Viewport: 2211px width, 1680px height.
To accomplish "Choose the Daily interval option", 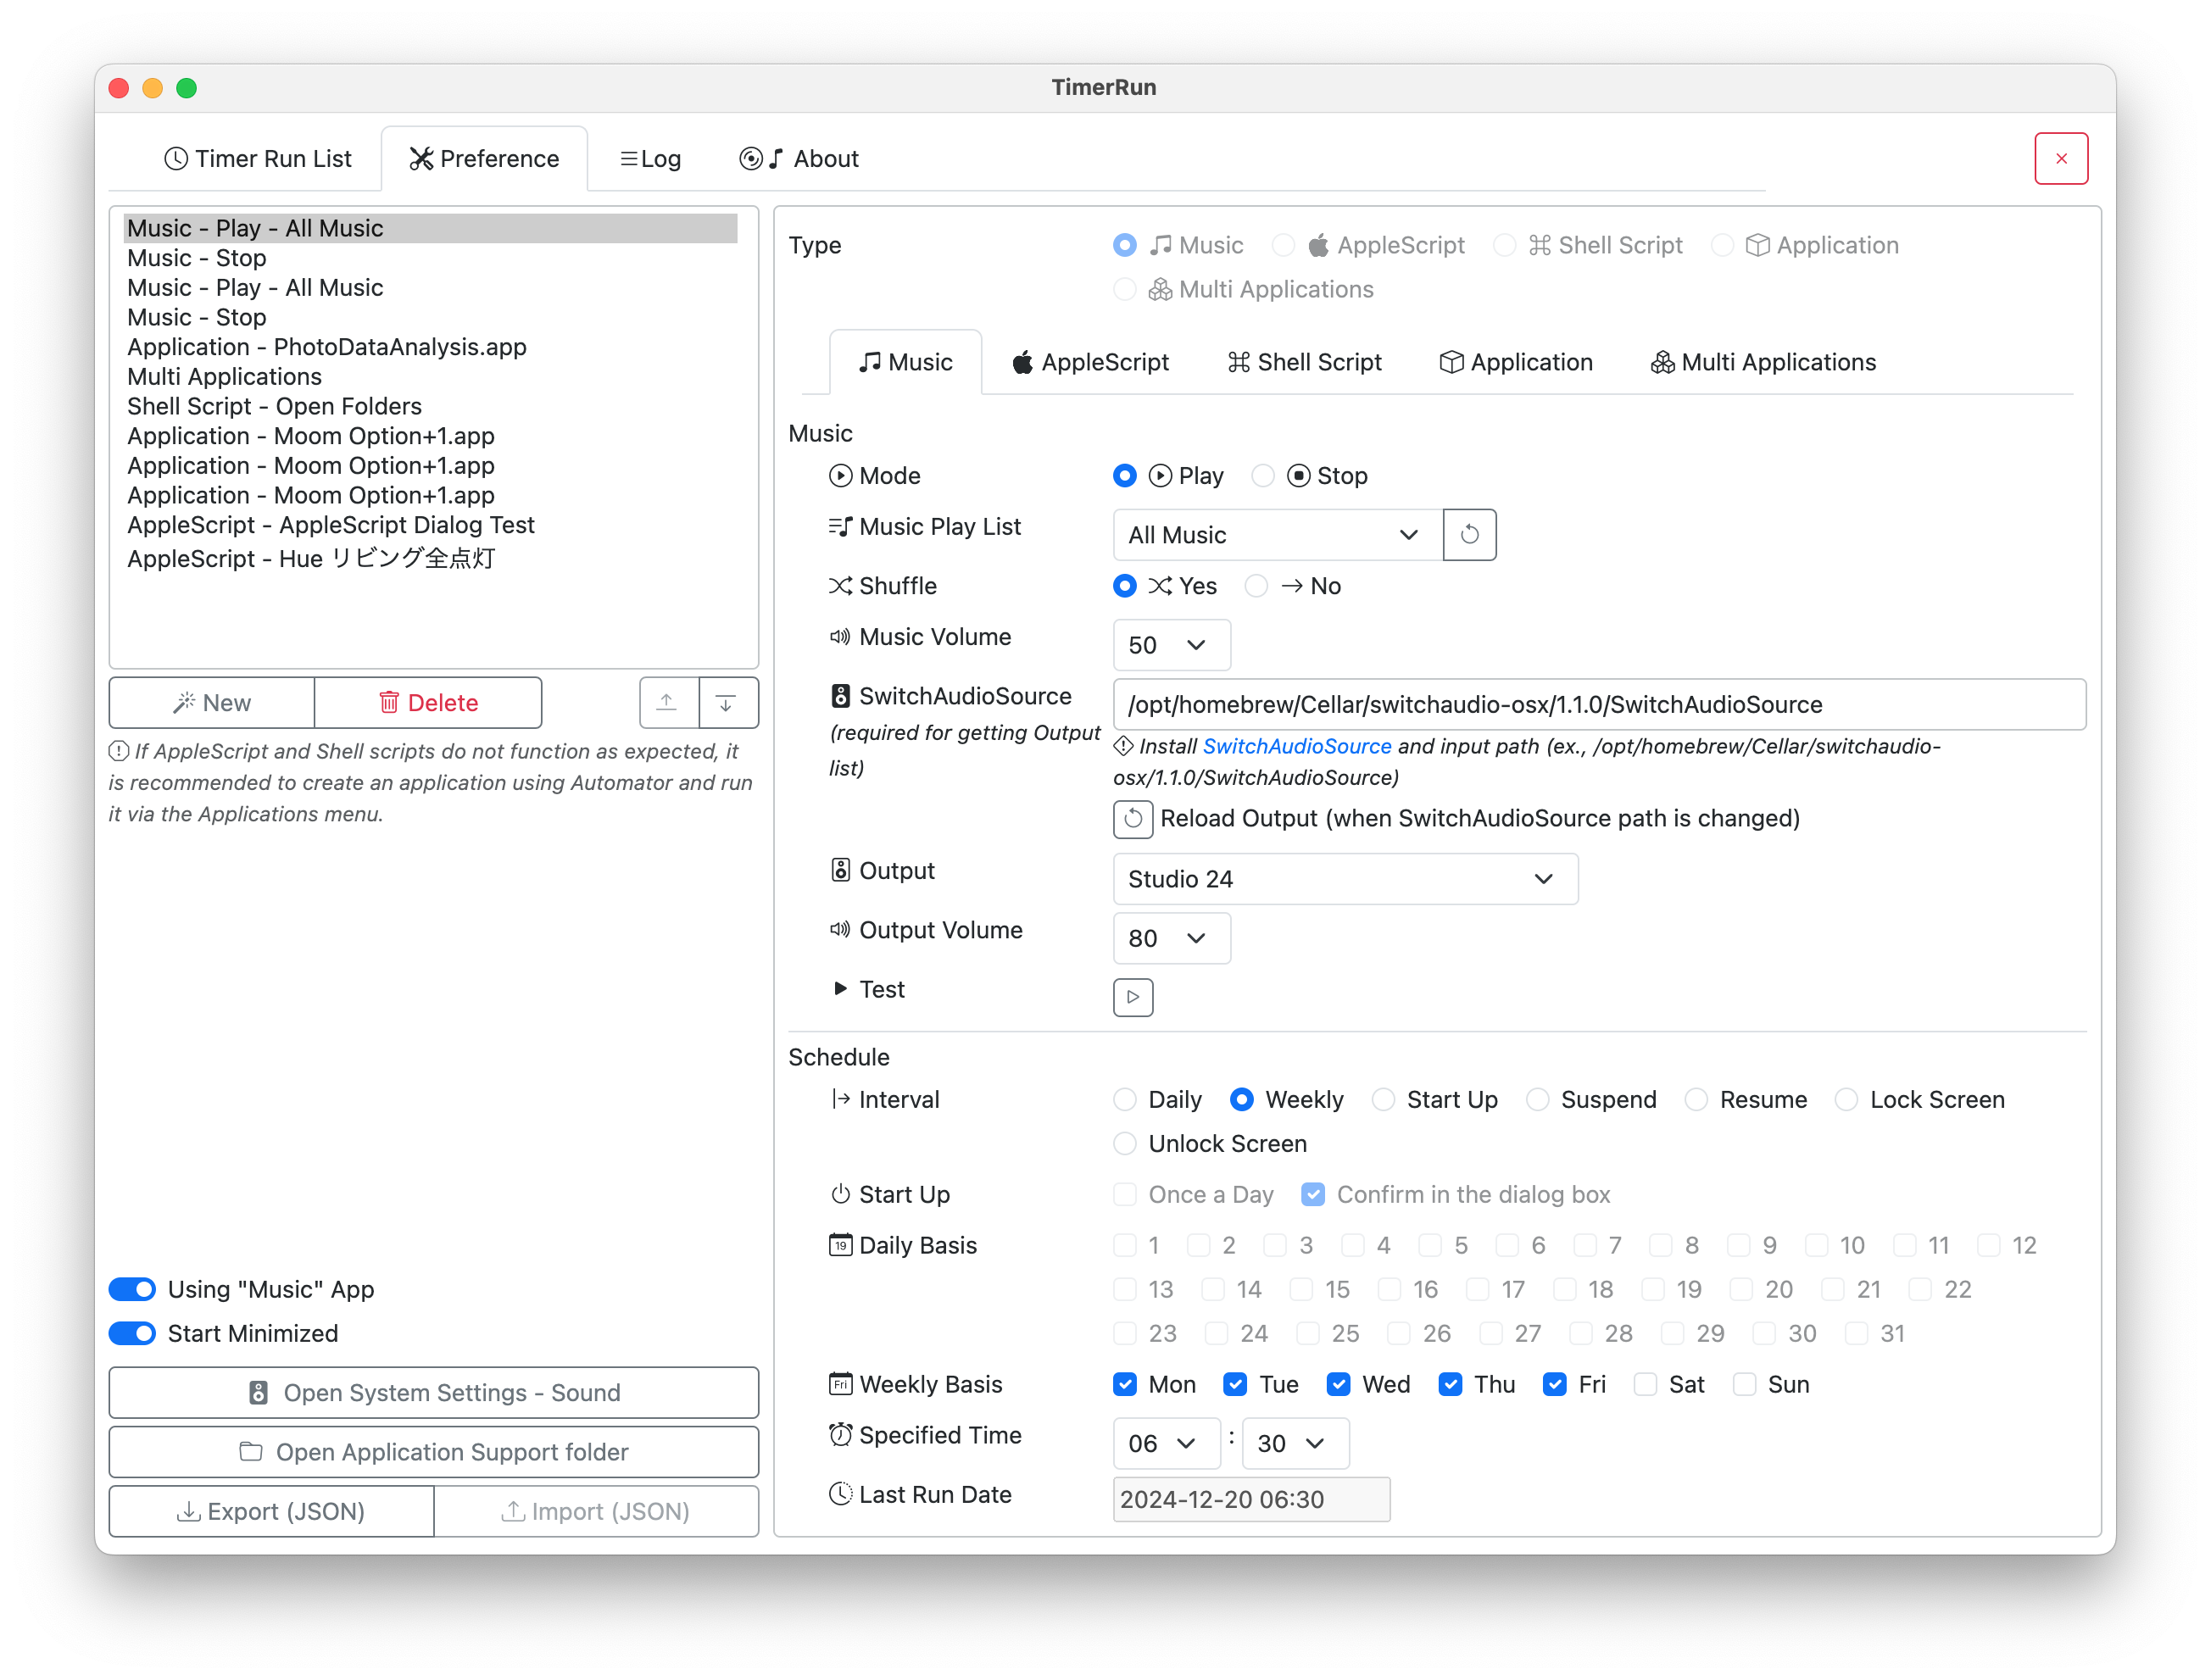I will (x=1125, y=1100).
